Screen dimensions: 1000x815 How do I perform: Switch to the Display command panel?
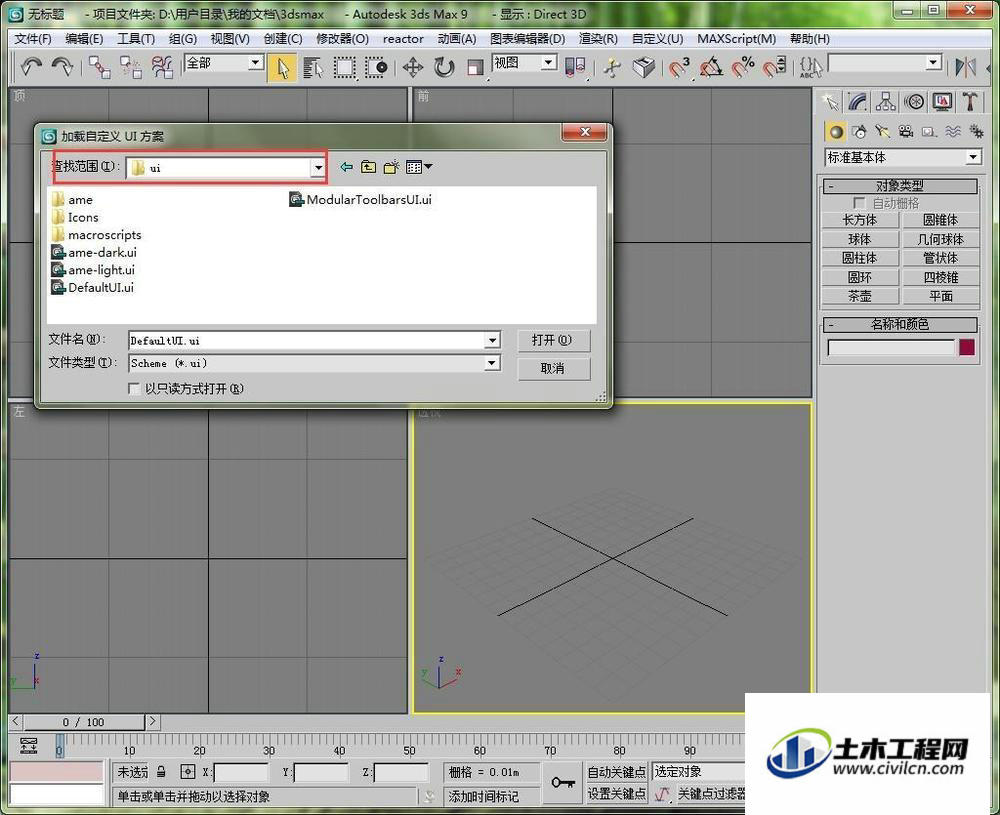[x=943, y=101]
